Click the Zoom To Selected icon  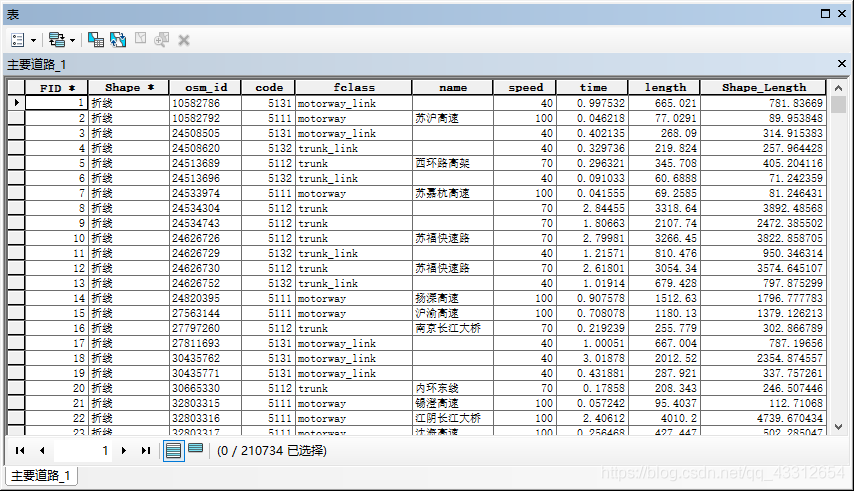(x=161, y=40)
